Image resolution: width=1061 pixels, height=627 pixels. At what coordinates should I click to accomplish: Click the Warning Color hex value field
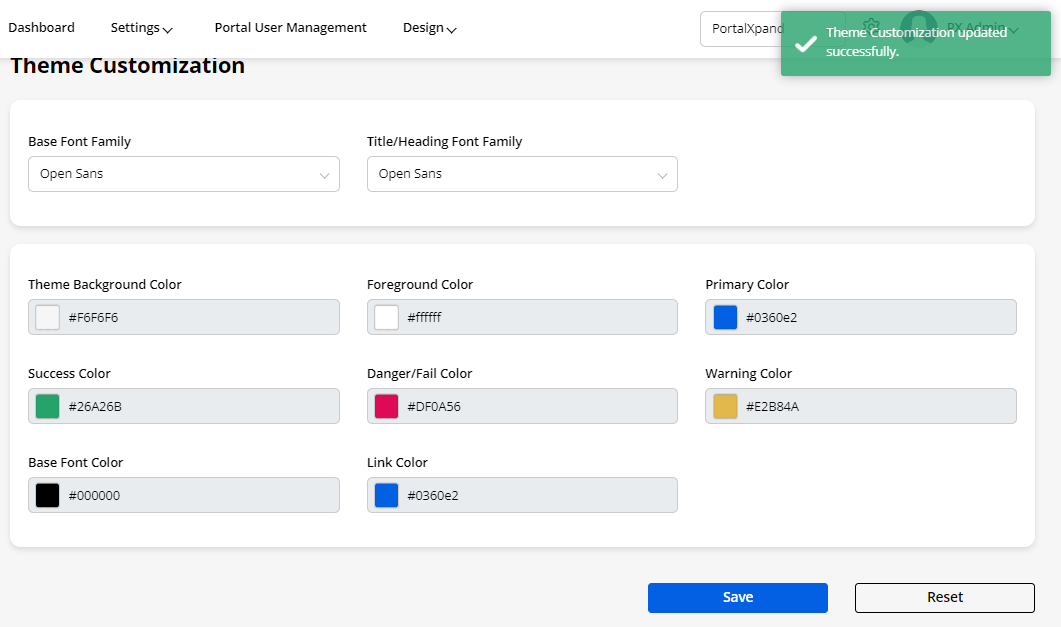click(875, 406)
